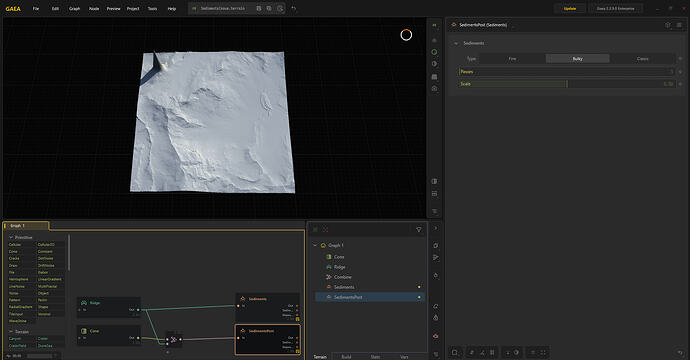Image resolution: width=690 pixels, height=360 pixels.
Task: Collapse the Primitive node category
Action: [11, 237]
